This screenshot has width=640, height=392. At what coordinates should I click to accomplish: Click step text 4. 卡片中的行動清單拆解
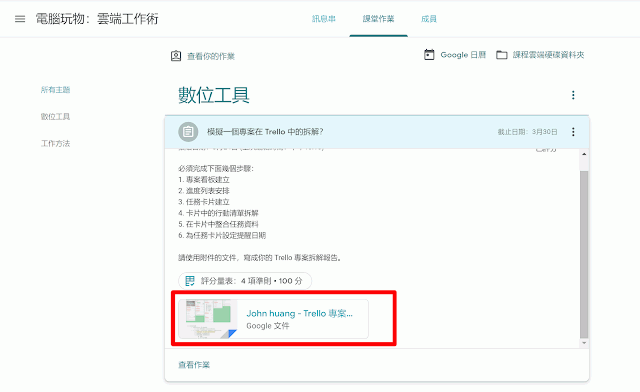(218, 213)
